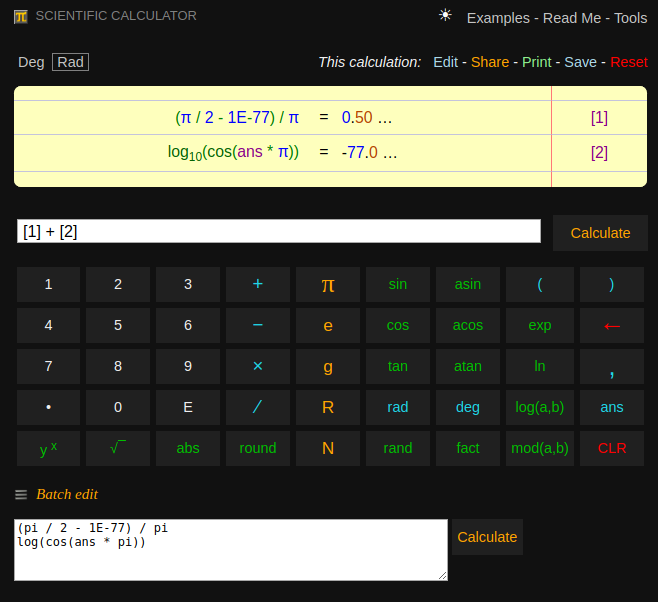Insert the decimal point key
Screen dimensions: 658x602
(48, 407)
